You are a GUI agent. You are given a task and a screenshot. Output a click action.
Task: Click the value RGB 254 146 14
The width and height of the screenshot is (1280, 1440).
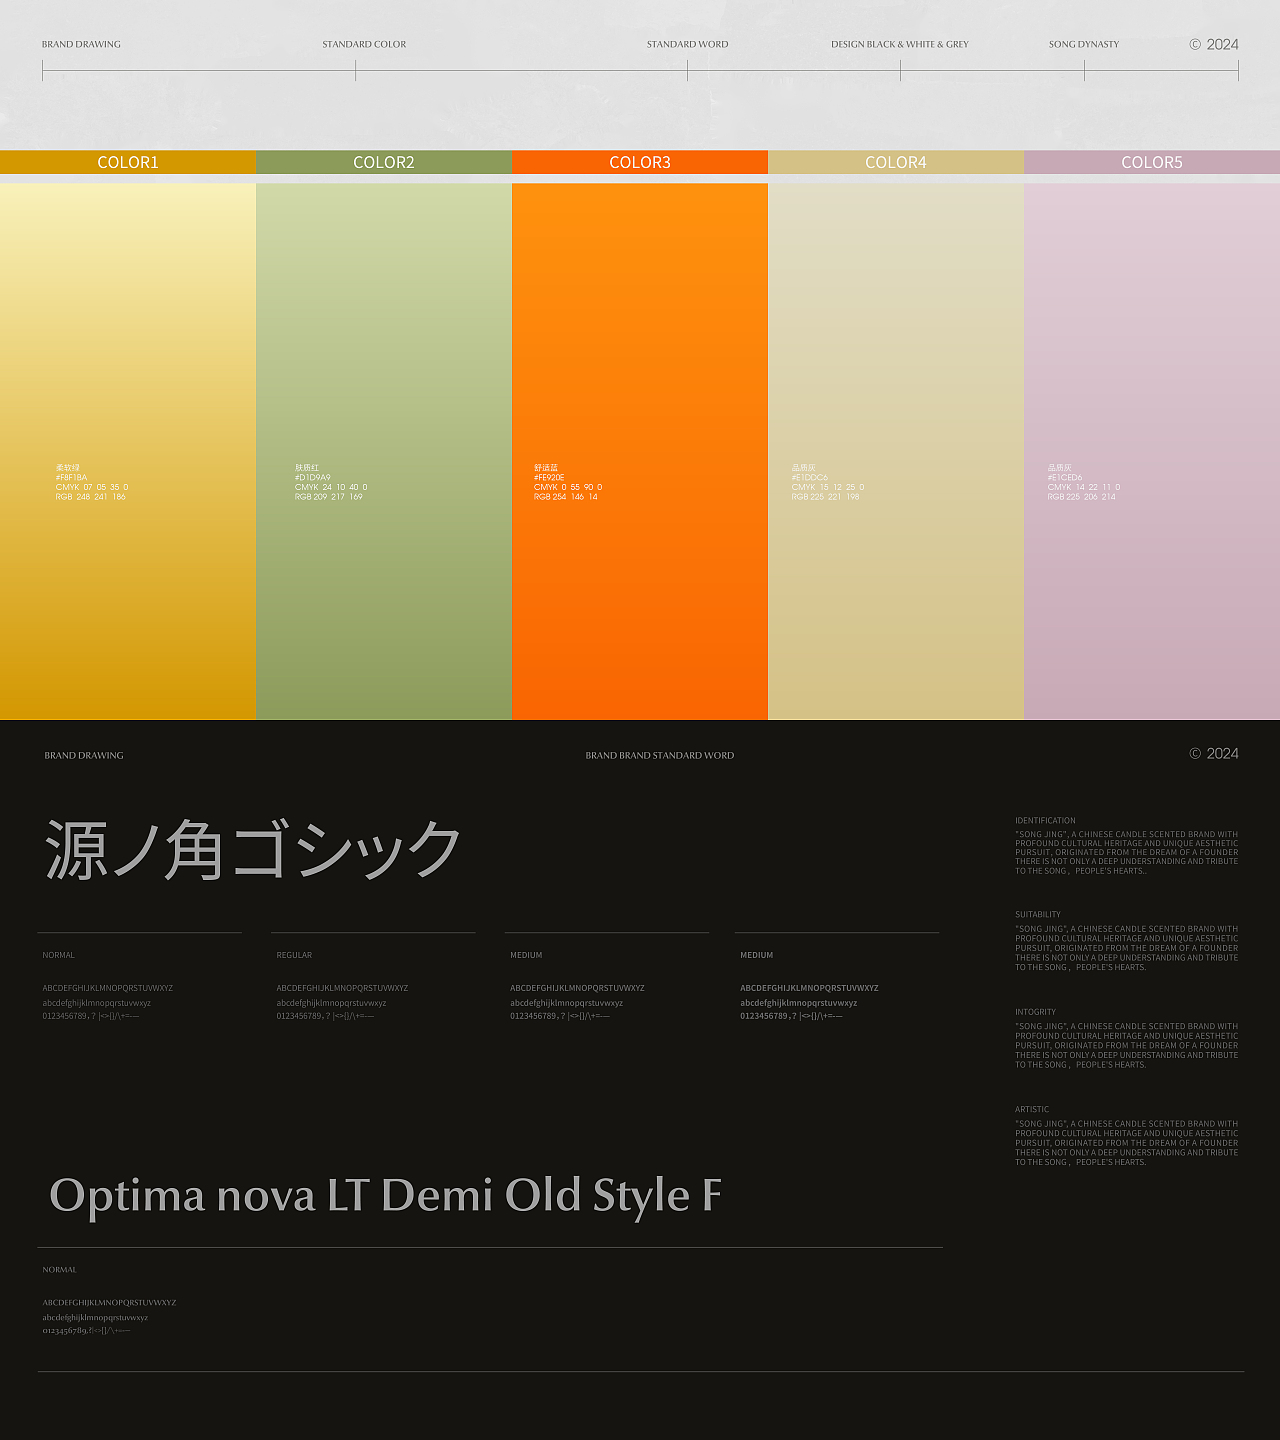tap(566, 497)
